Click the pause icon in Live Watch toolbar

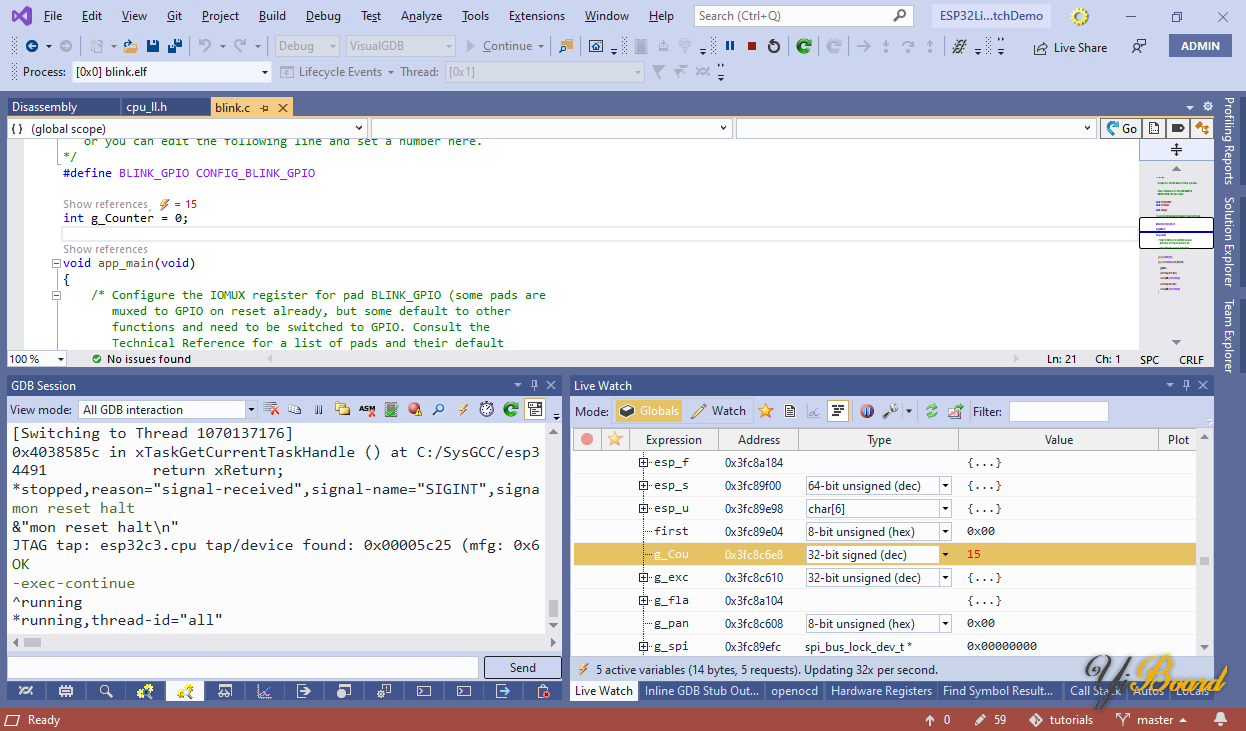click(x=866, y=411)
